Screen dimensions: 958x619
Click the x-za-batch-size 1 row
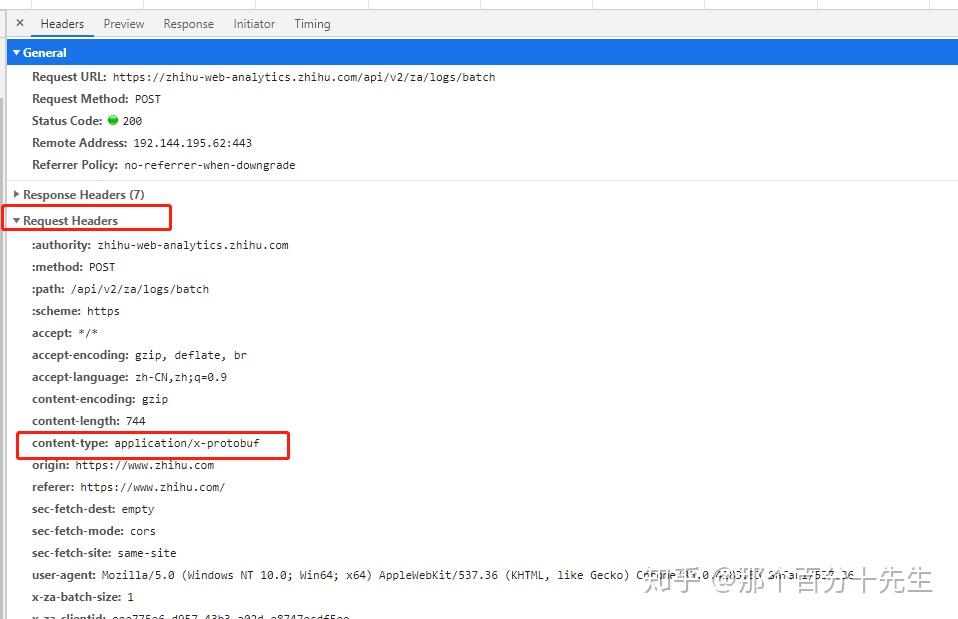(83, 597)
